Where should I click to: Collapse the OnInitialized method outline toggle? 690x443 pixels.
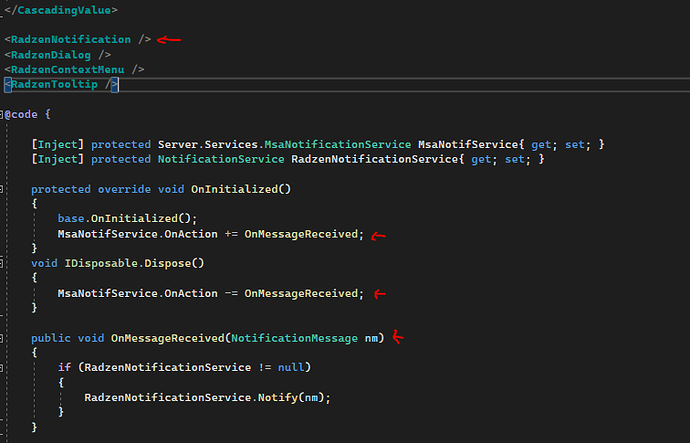pyautogui.click(x=1, y=190)
